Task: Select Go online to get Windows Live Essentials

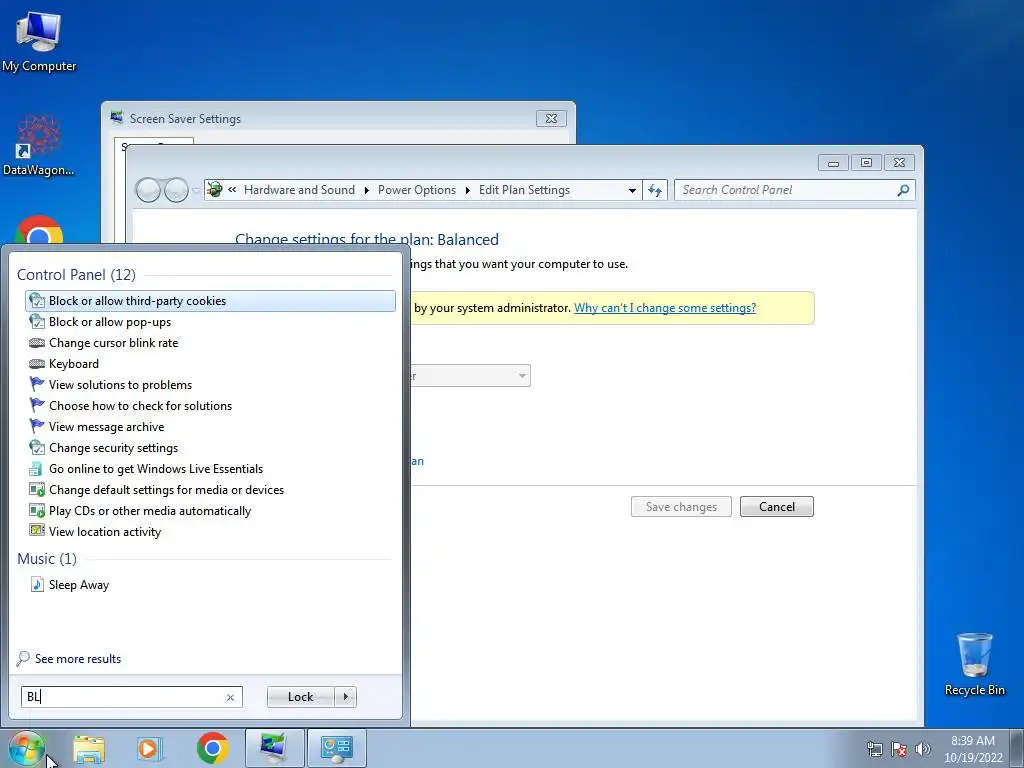Action: [x=210, y=469]
